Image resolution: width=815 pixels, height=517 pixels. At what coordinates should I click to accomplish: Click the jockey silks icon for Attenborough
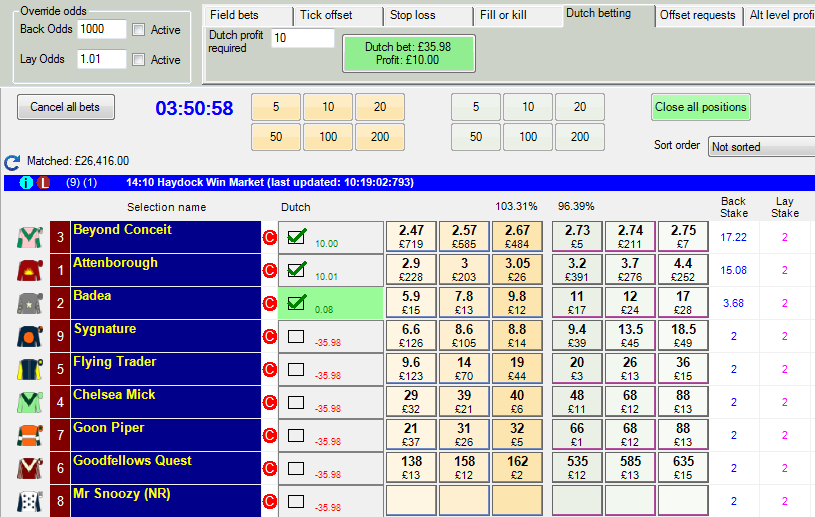pos(29,270)
